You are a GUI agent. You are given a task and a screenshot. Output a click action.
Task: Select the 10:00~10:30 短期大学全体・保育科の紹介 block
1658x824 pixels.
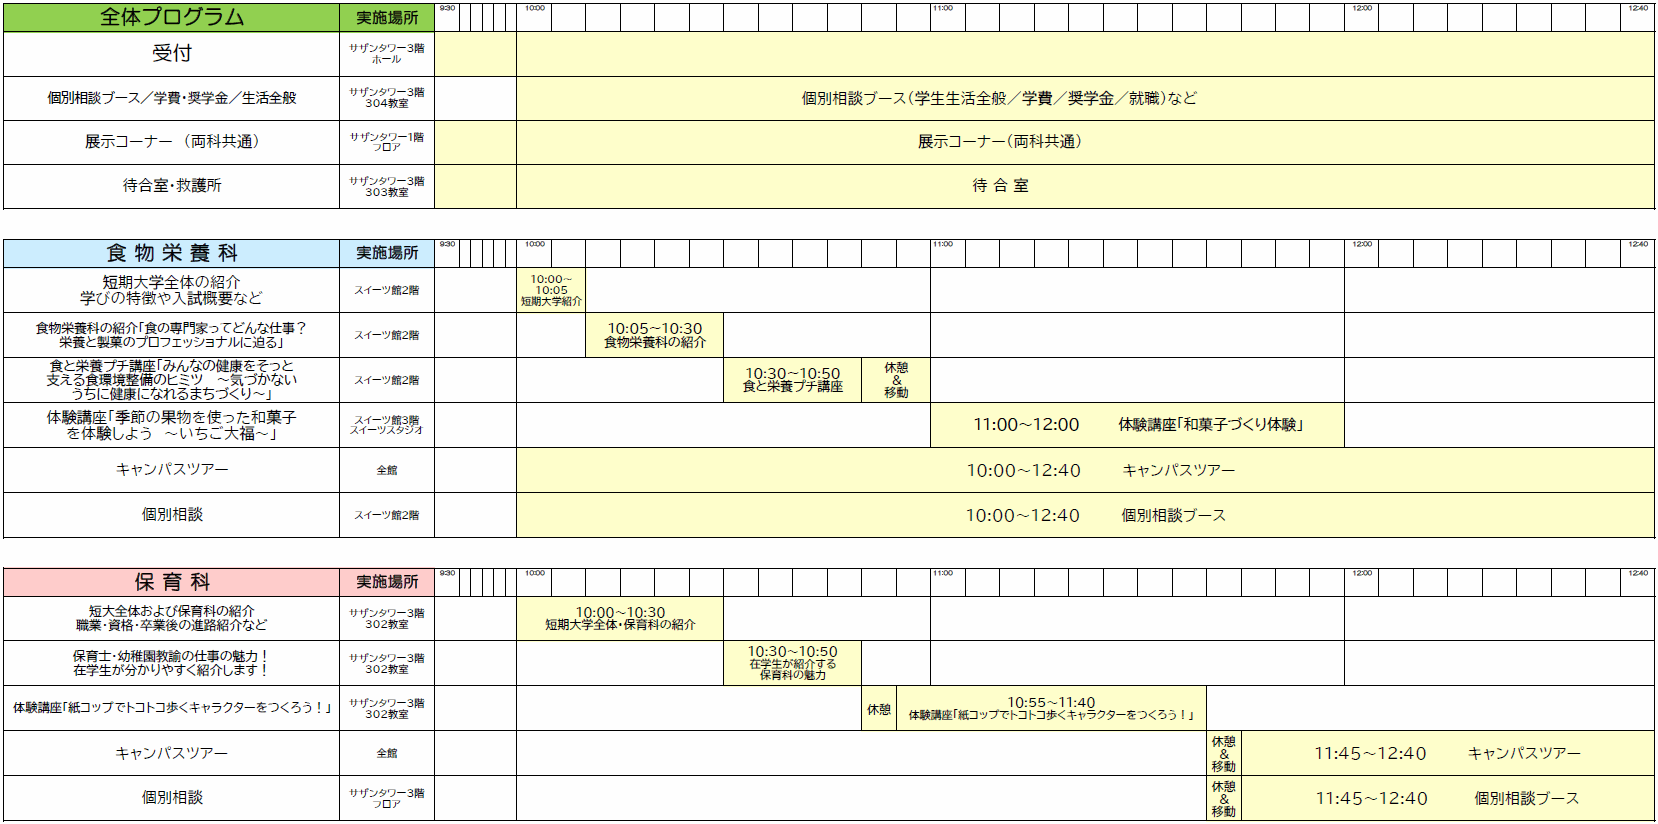click(x=620, y=619)
